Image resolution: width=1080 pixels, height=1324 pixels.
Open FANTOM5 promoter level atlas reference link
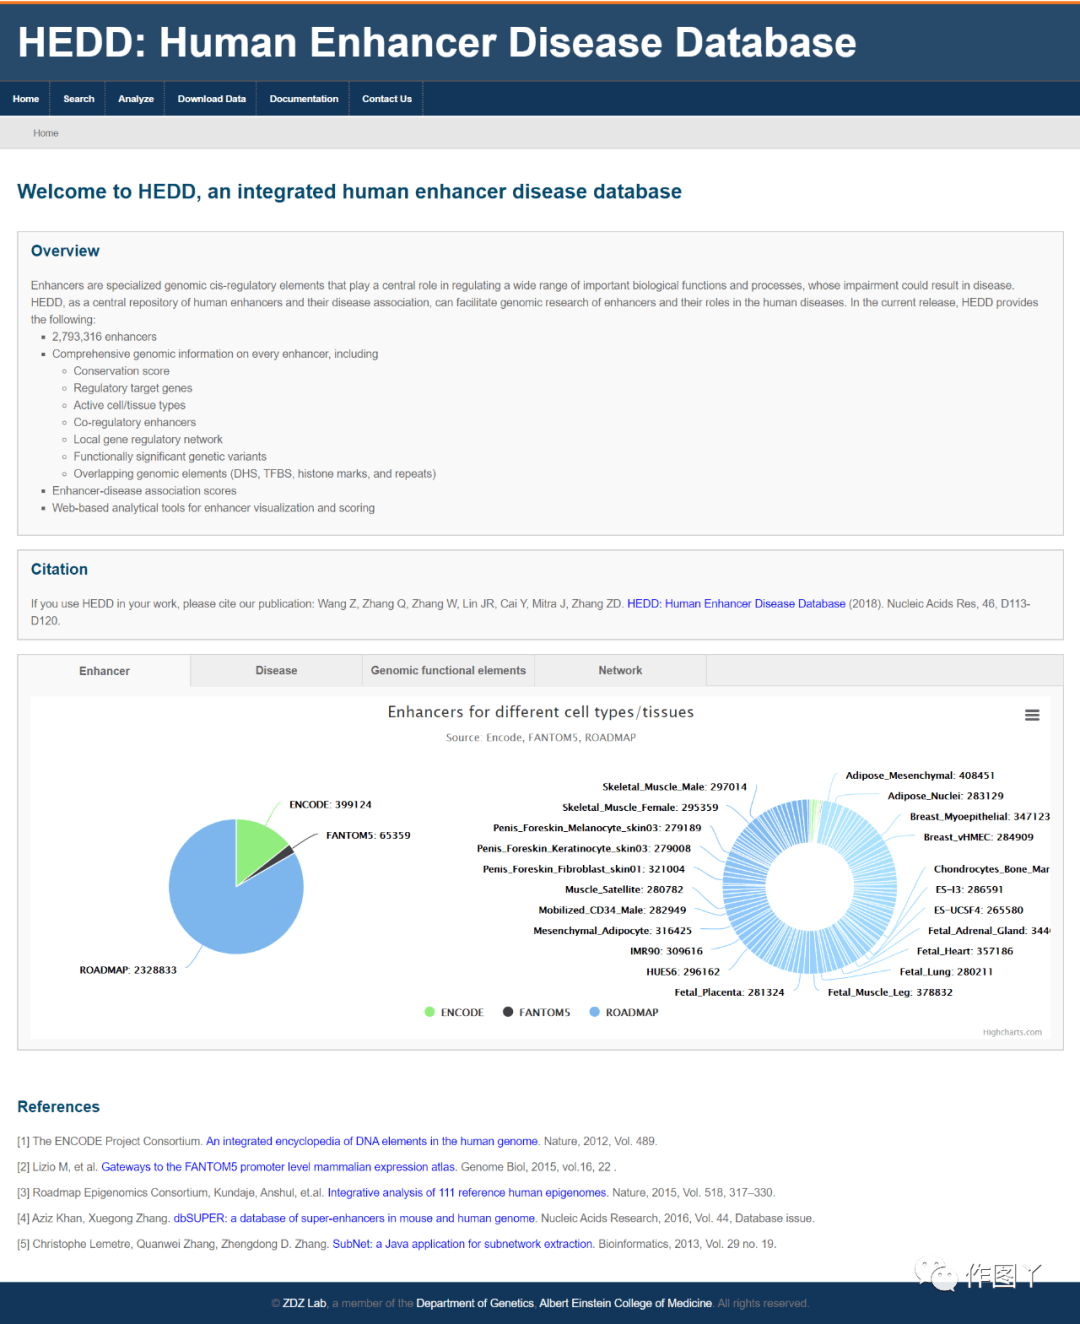279,1167
